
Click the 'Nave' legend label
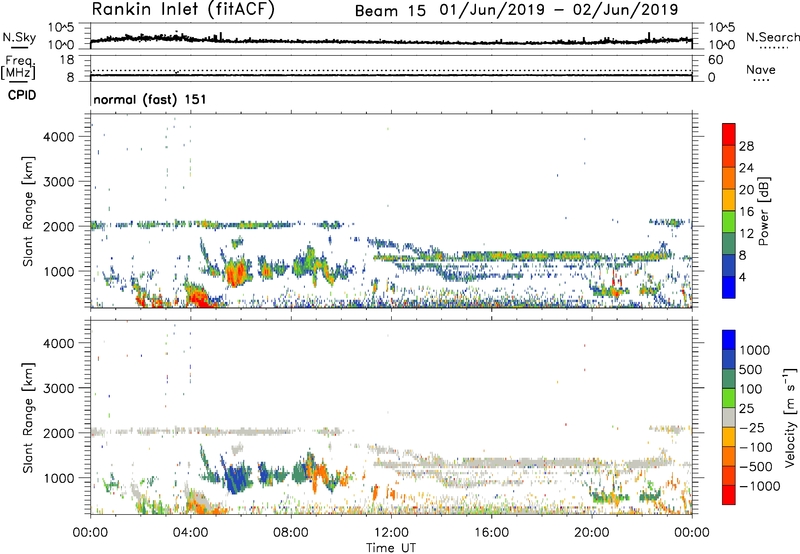[x=761, y=69]
